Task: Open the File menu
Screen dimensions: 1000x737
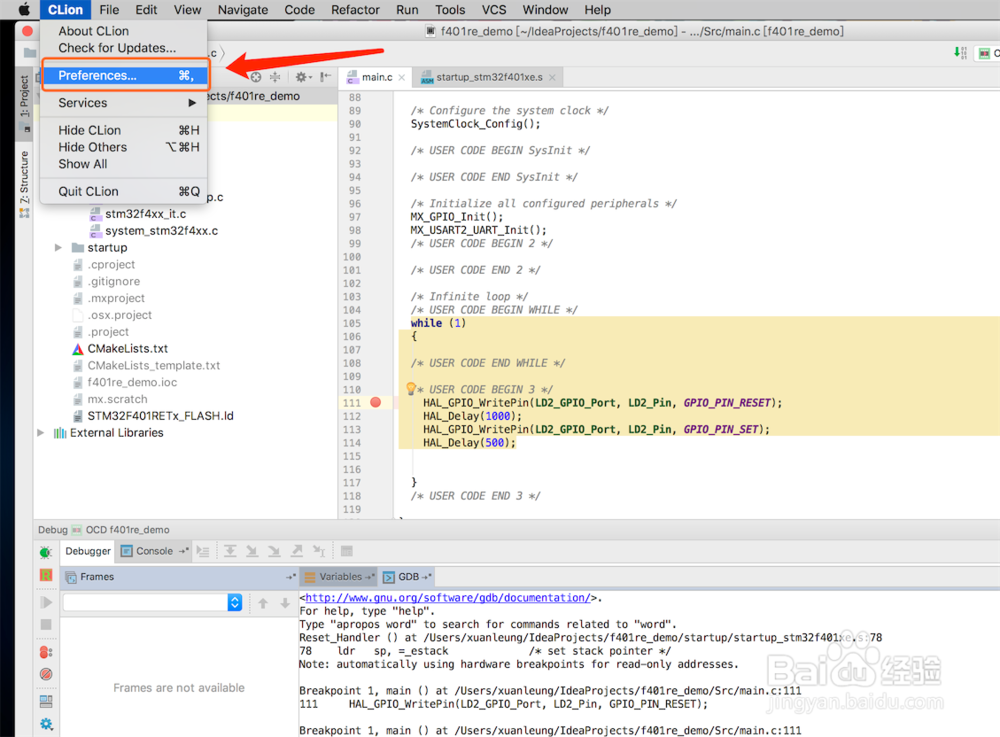Action: point(109,10)
